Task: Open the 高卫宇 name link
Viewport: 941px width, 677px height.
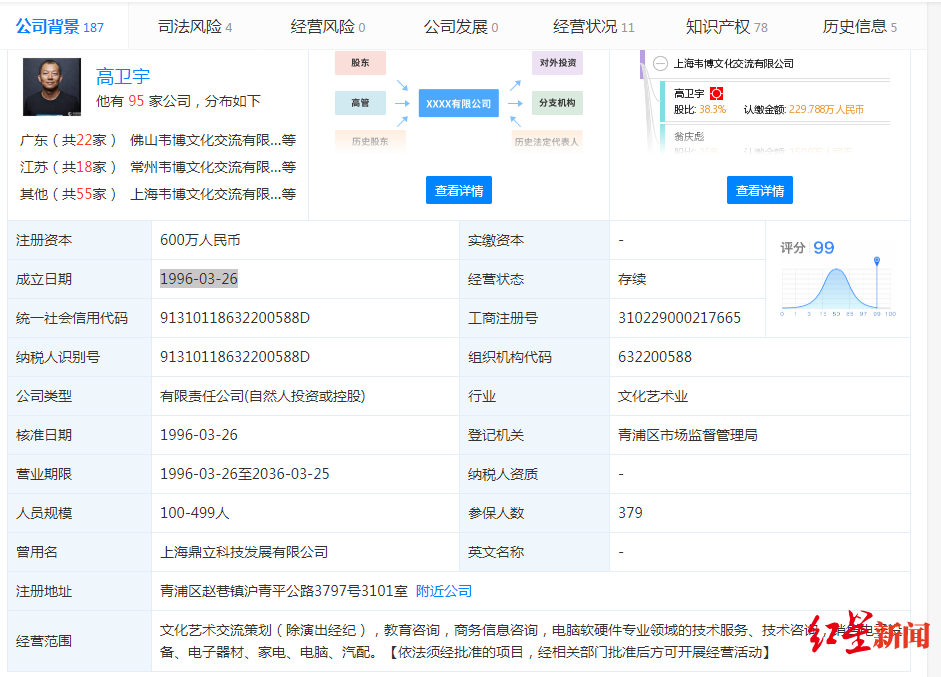Action: pos(123,77)
